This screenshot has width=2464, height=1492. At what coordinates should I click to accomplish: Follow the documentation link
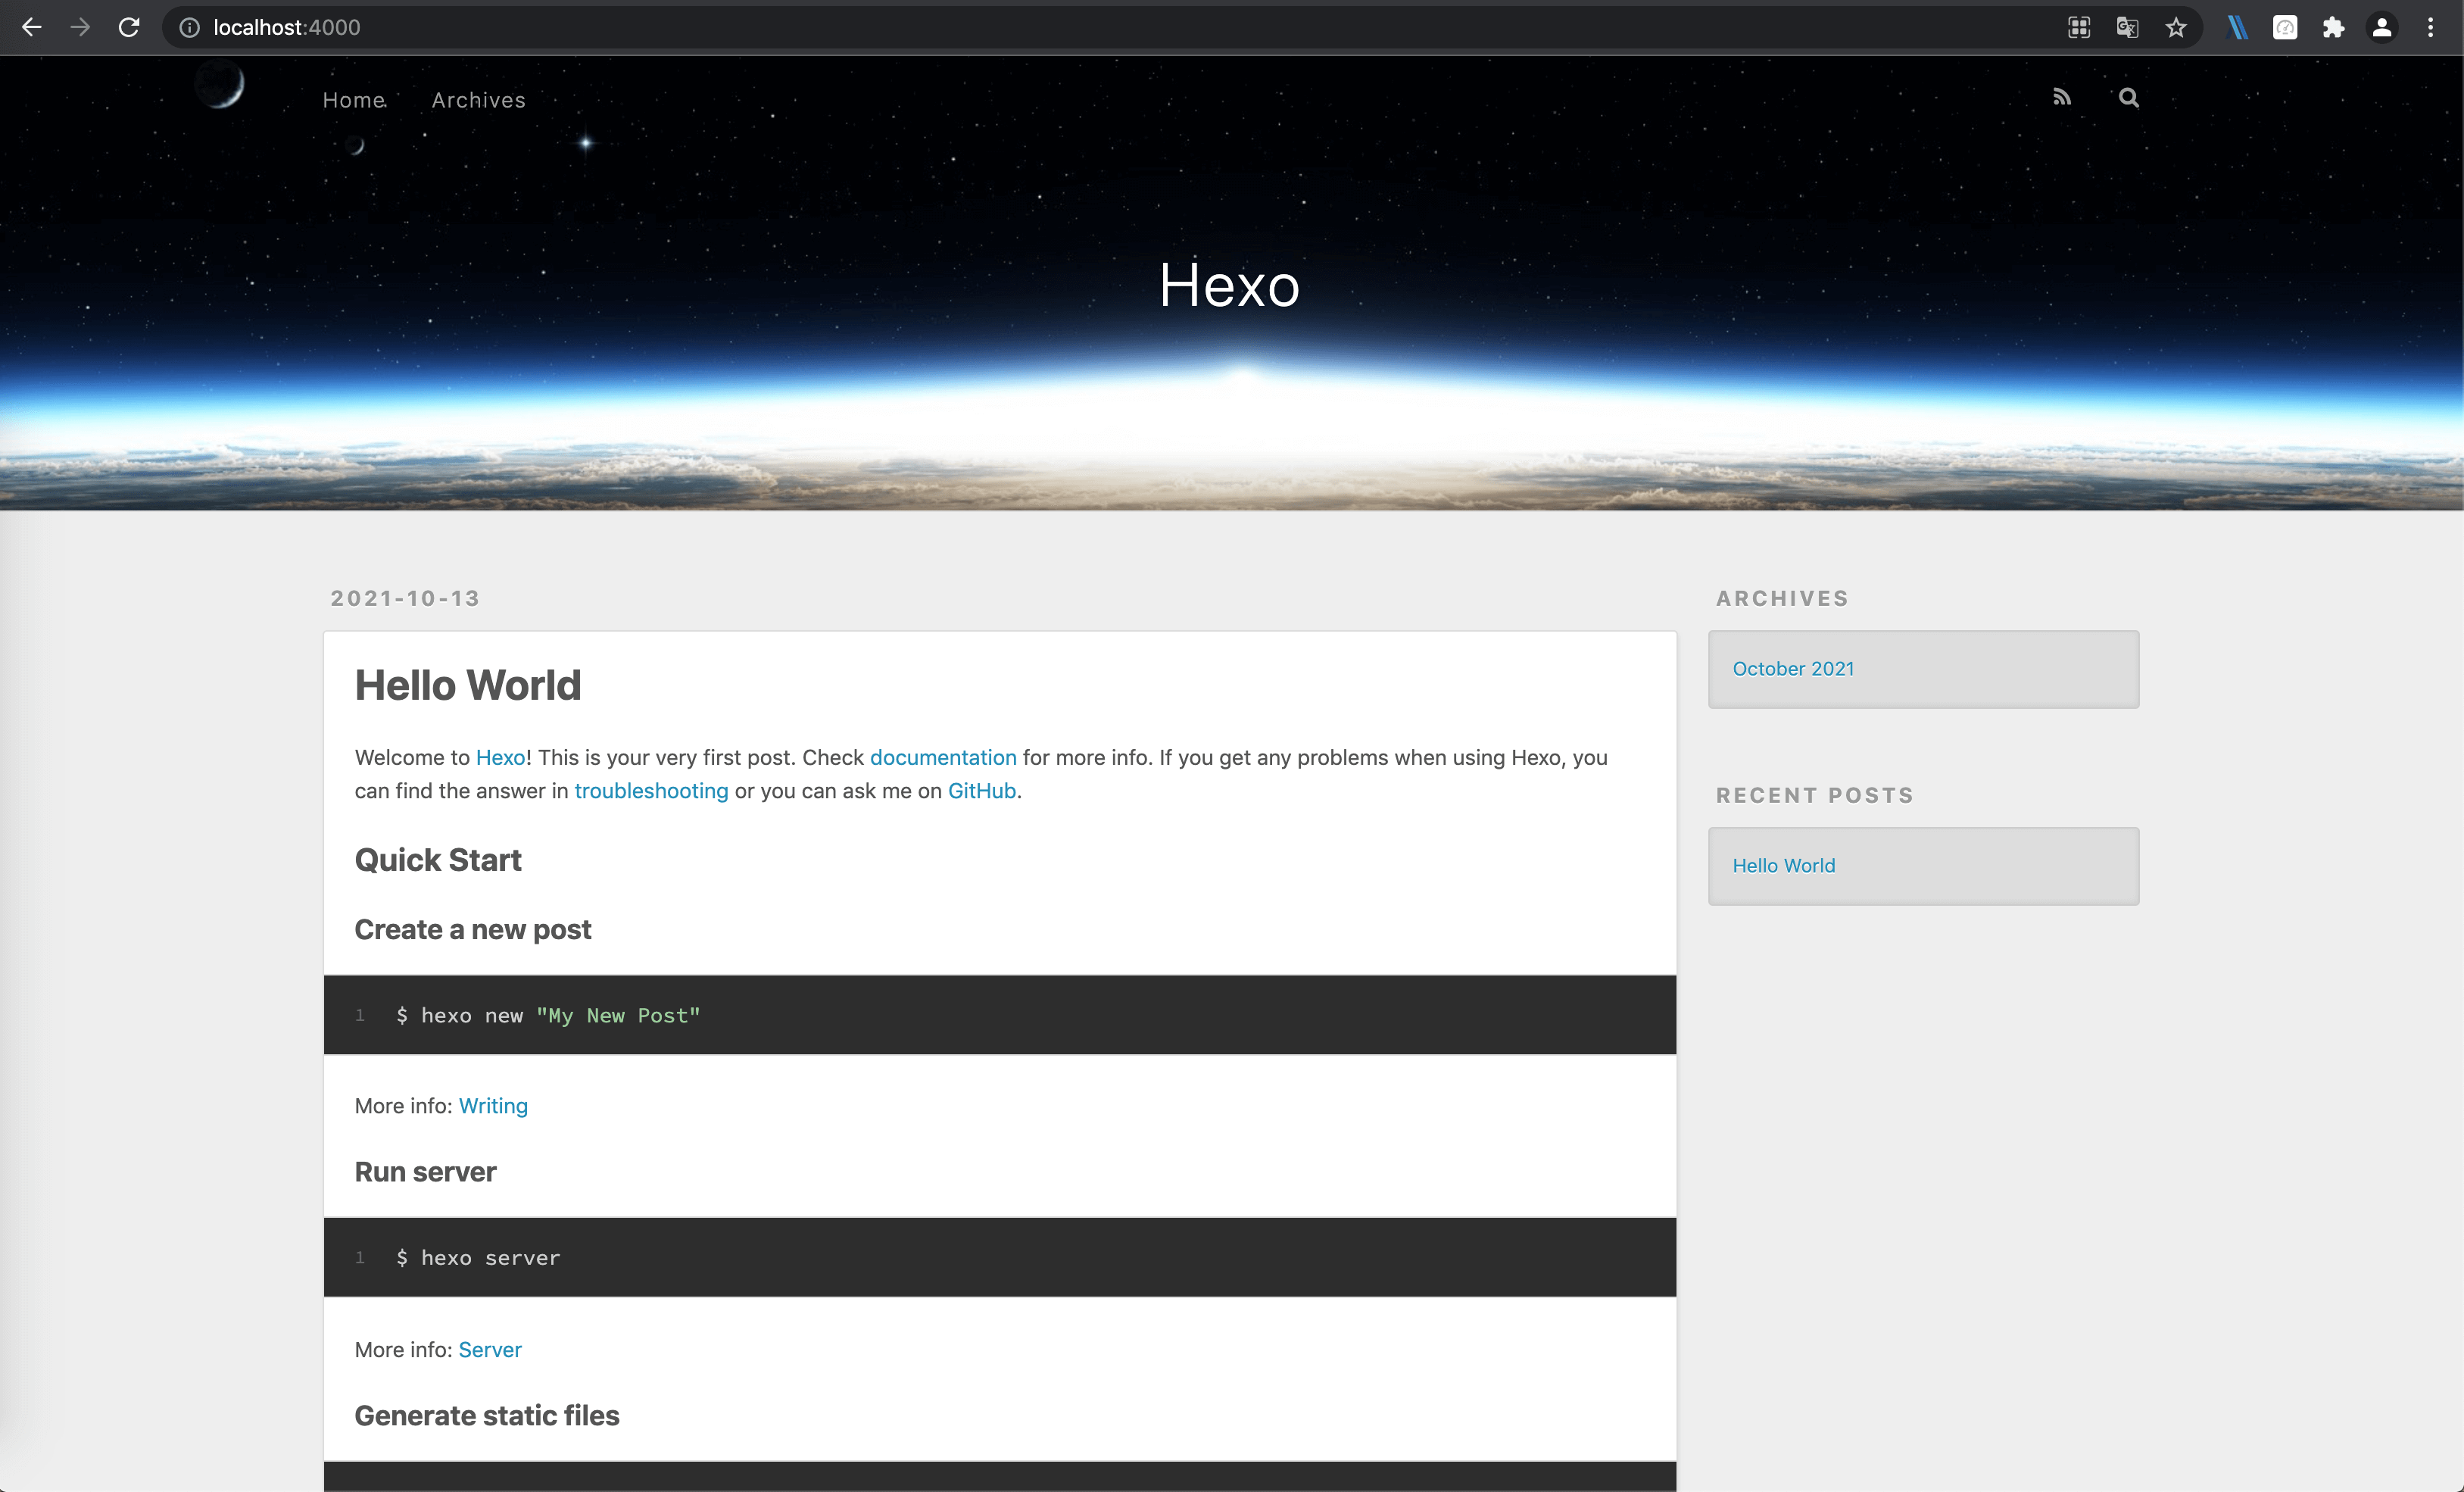click(942, 757)
